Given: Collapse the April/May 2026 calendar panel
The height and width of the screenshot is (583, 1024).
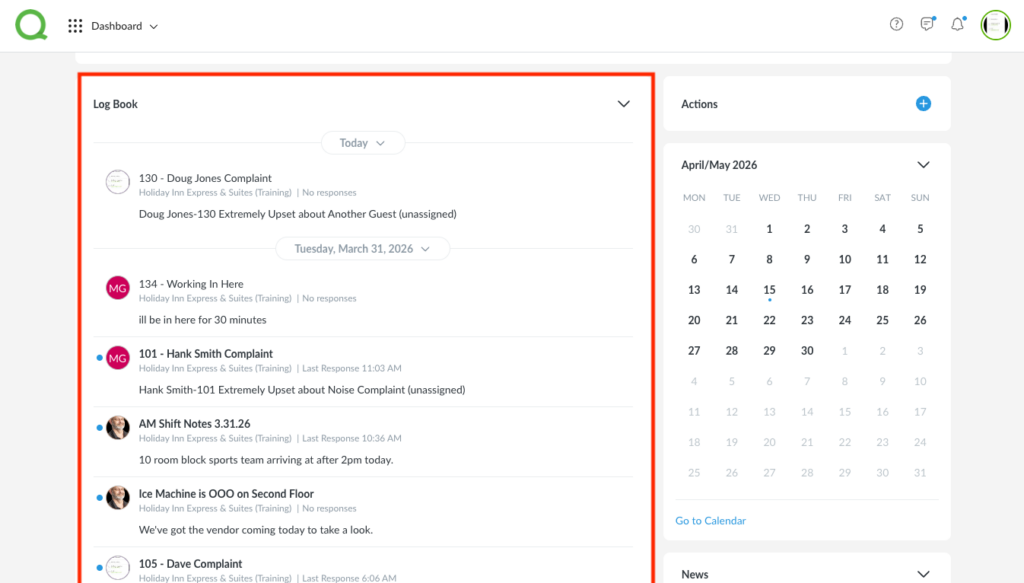Looking at the screenshot, I should [923, 165].
